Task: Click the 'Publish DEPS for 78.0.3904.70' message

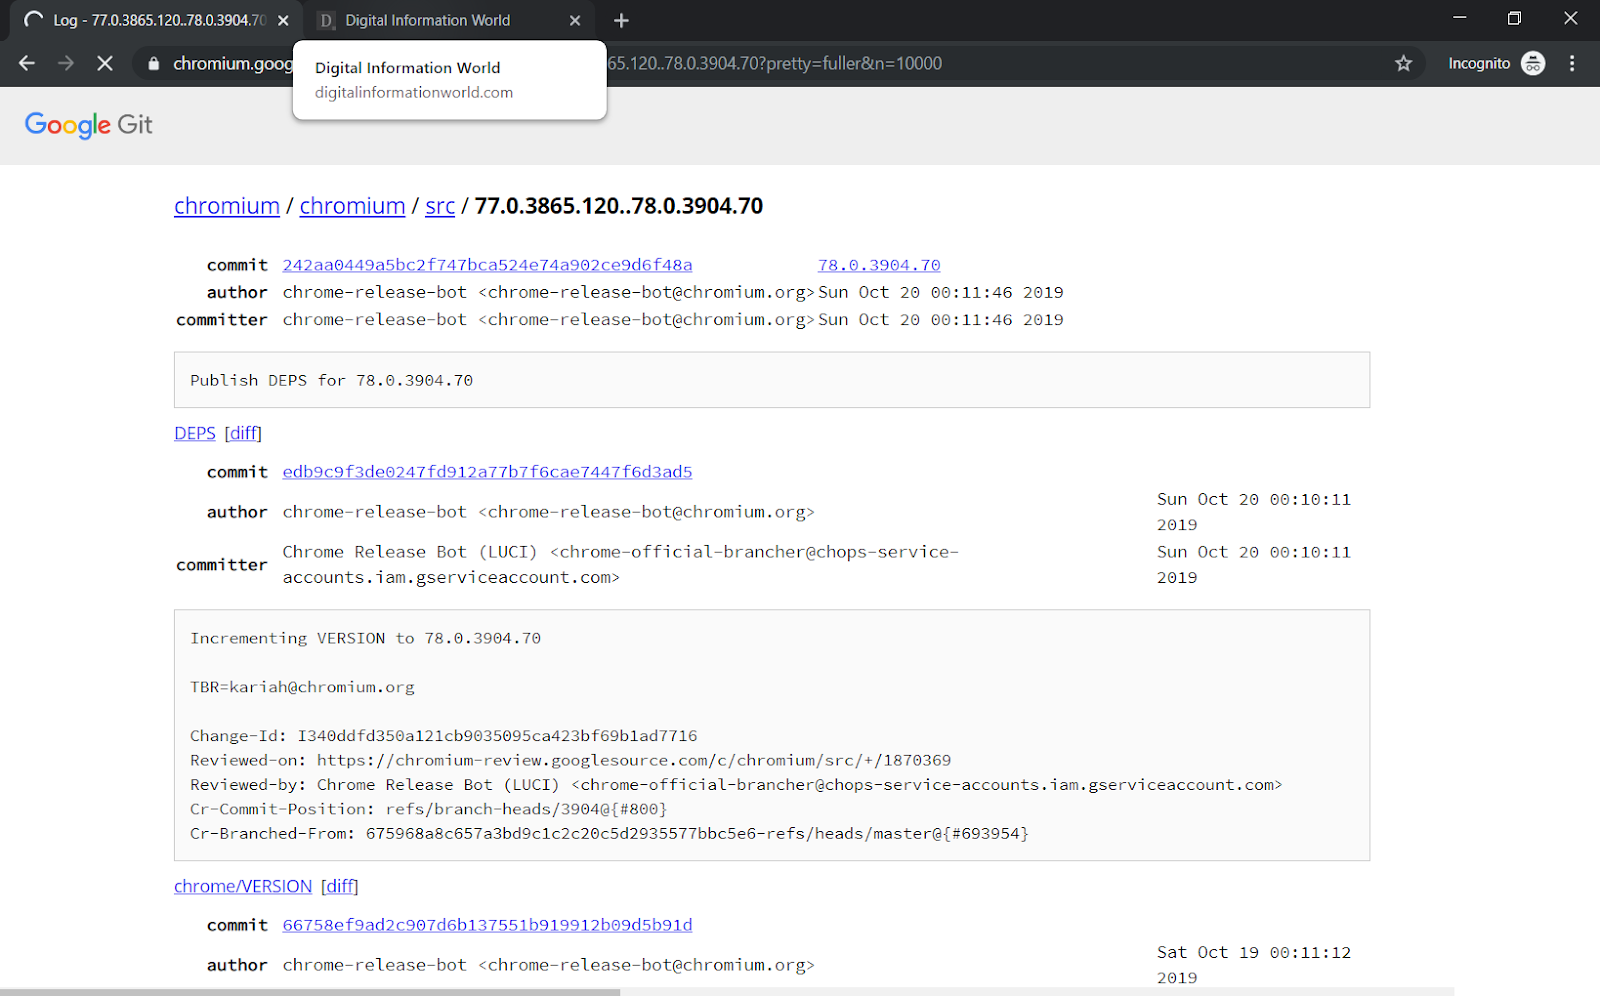Action: pos(332,380)
